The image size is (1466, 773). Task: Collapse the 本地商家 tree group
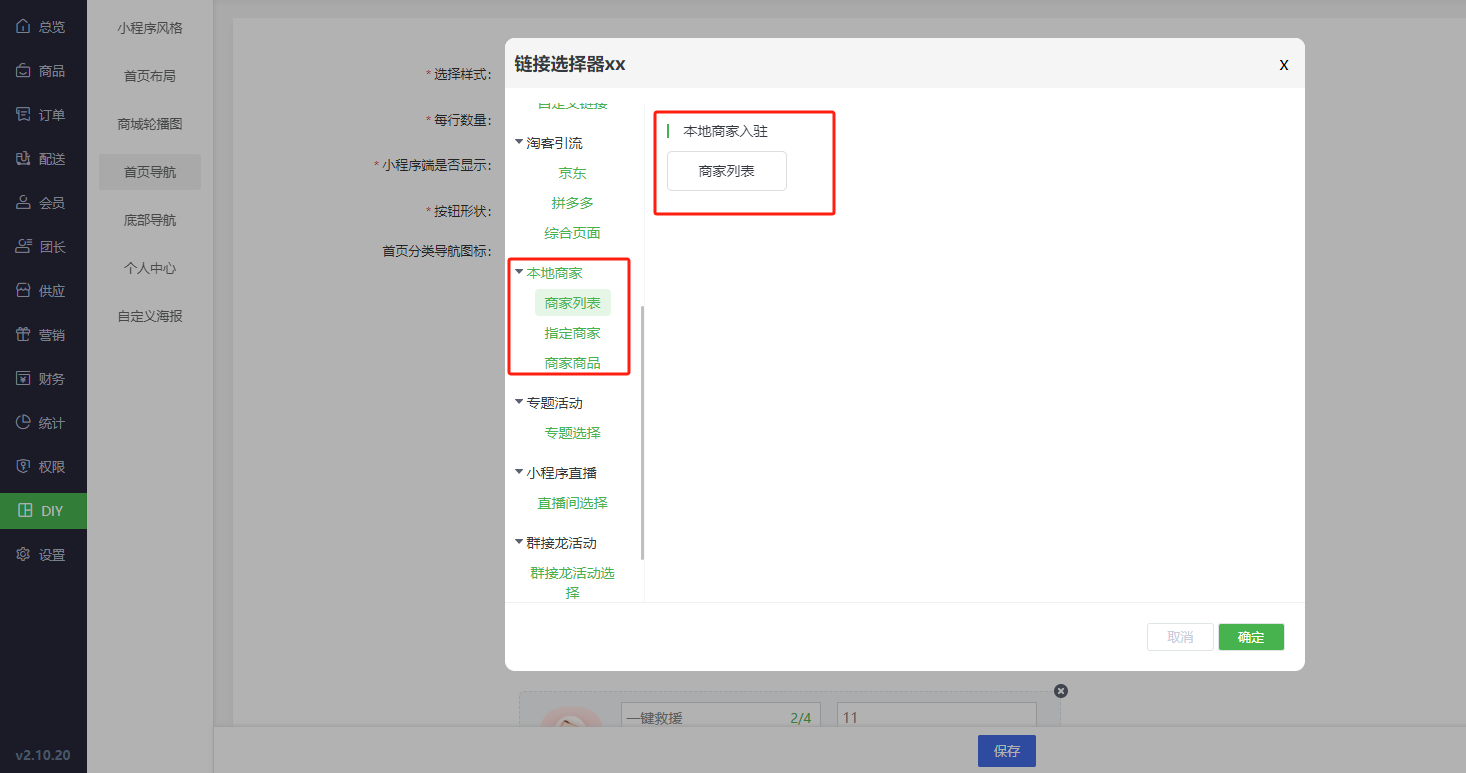click(519, 272)
